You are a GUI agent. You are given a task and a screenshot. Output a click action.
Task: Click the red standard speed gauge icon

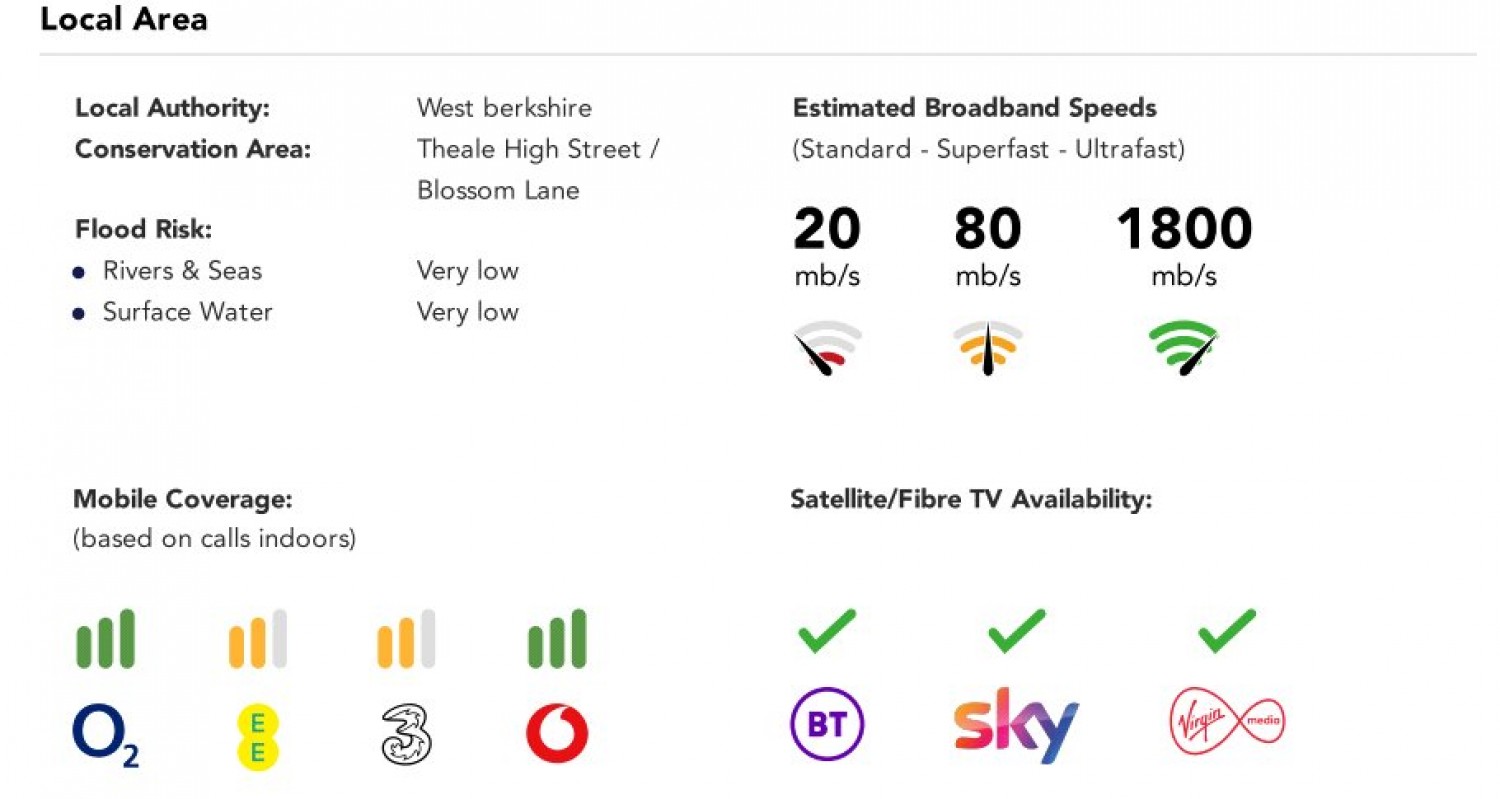coord(829,347)
